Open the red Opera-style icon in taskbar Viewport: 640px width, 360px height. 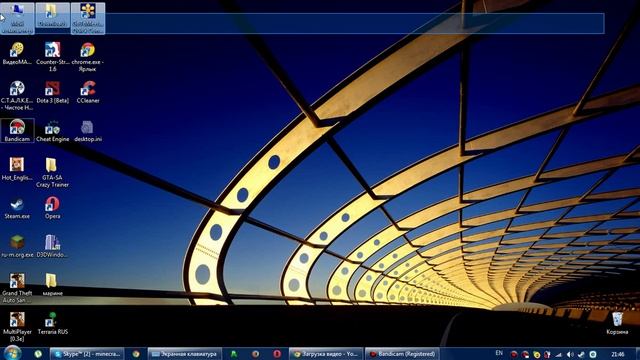(x=277, y=354)
